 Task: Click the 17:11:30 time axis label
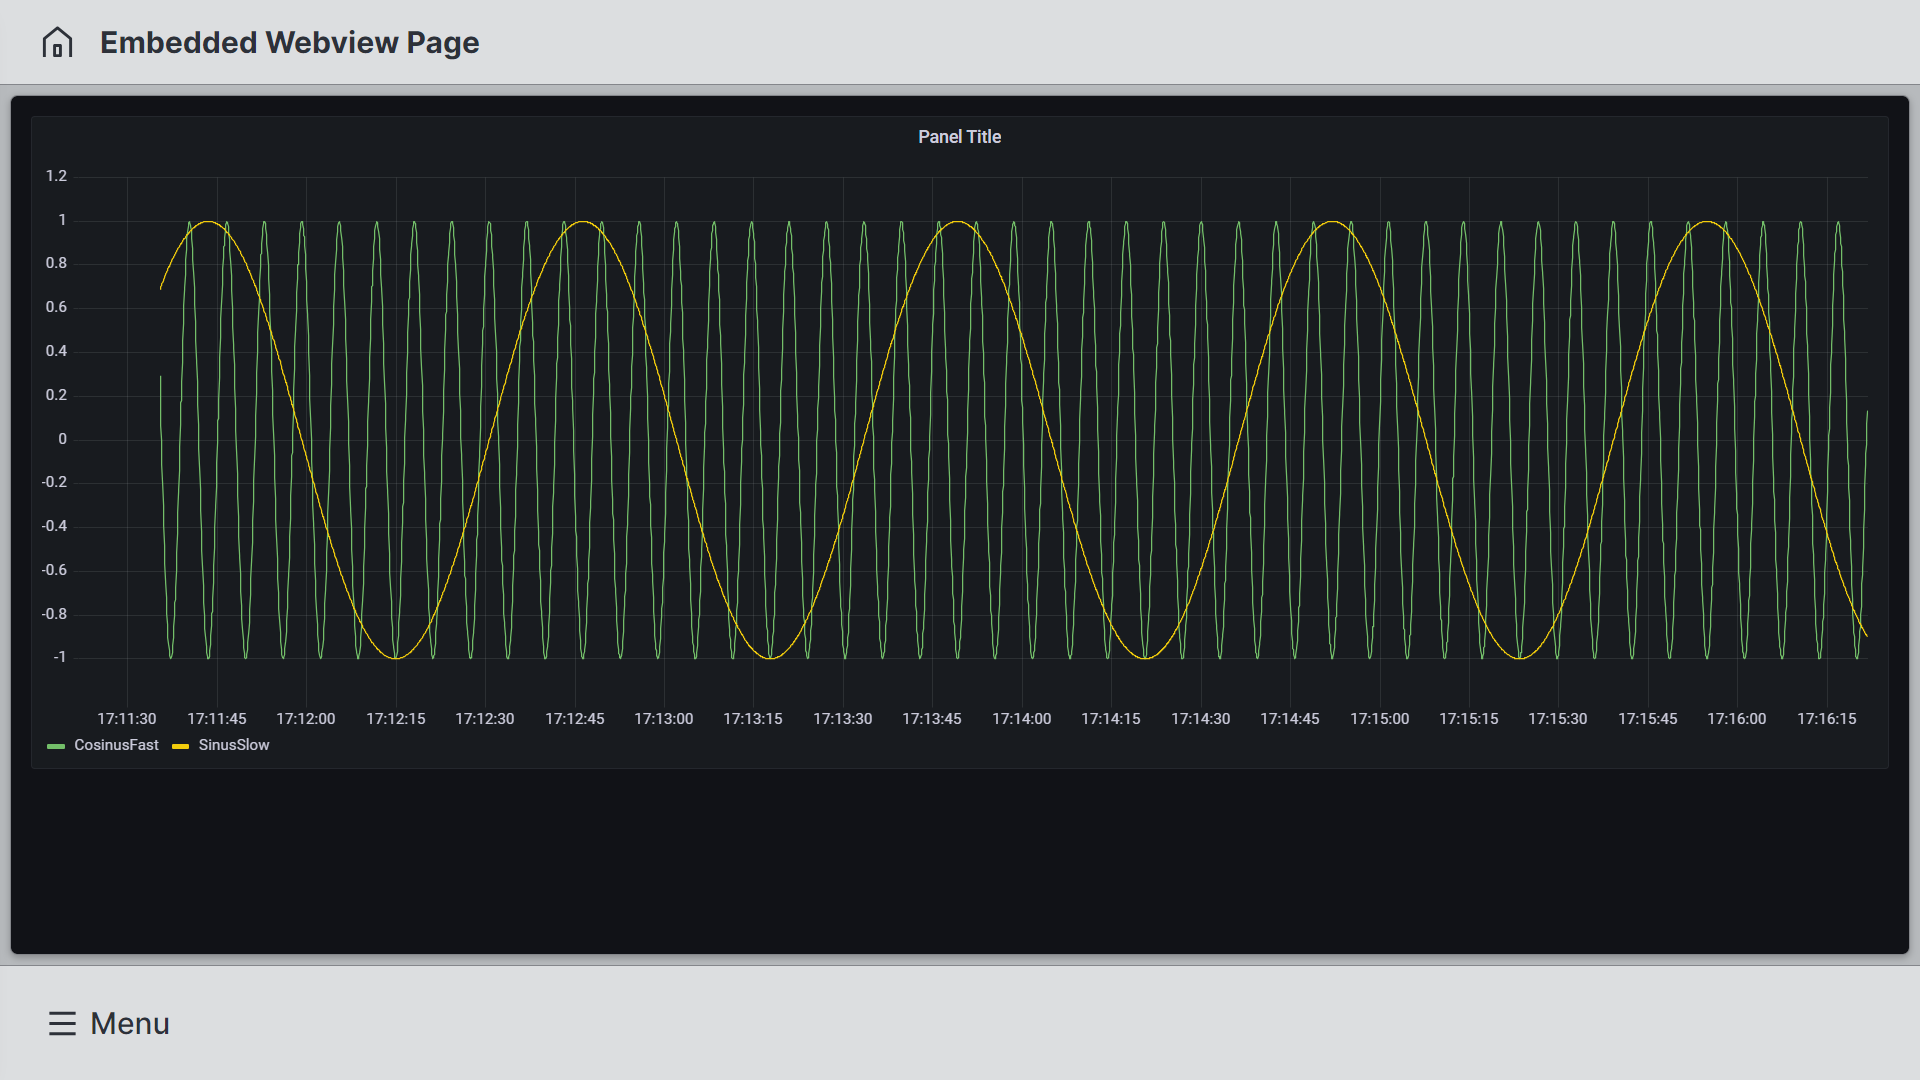pos(127,719)
